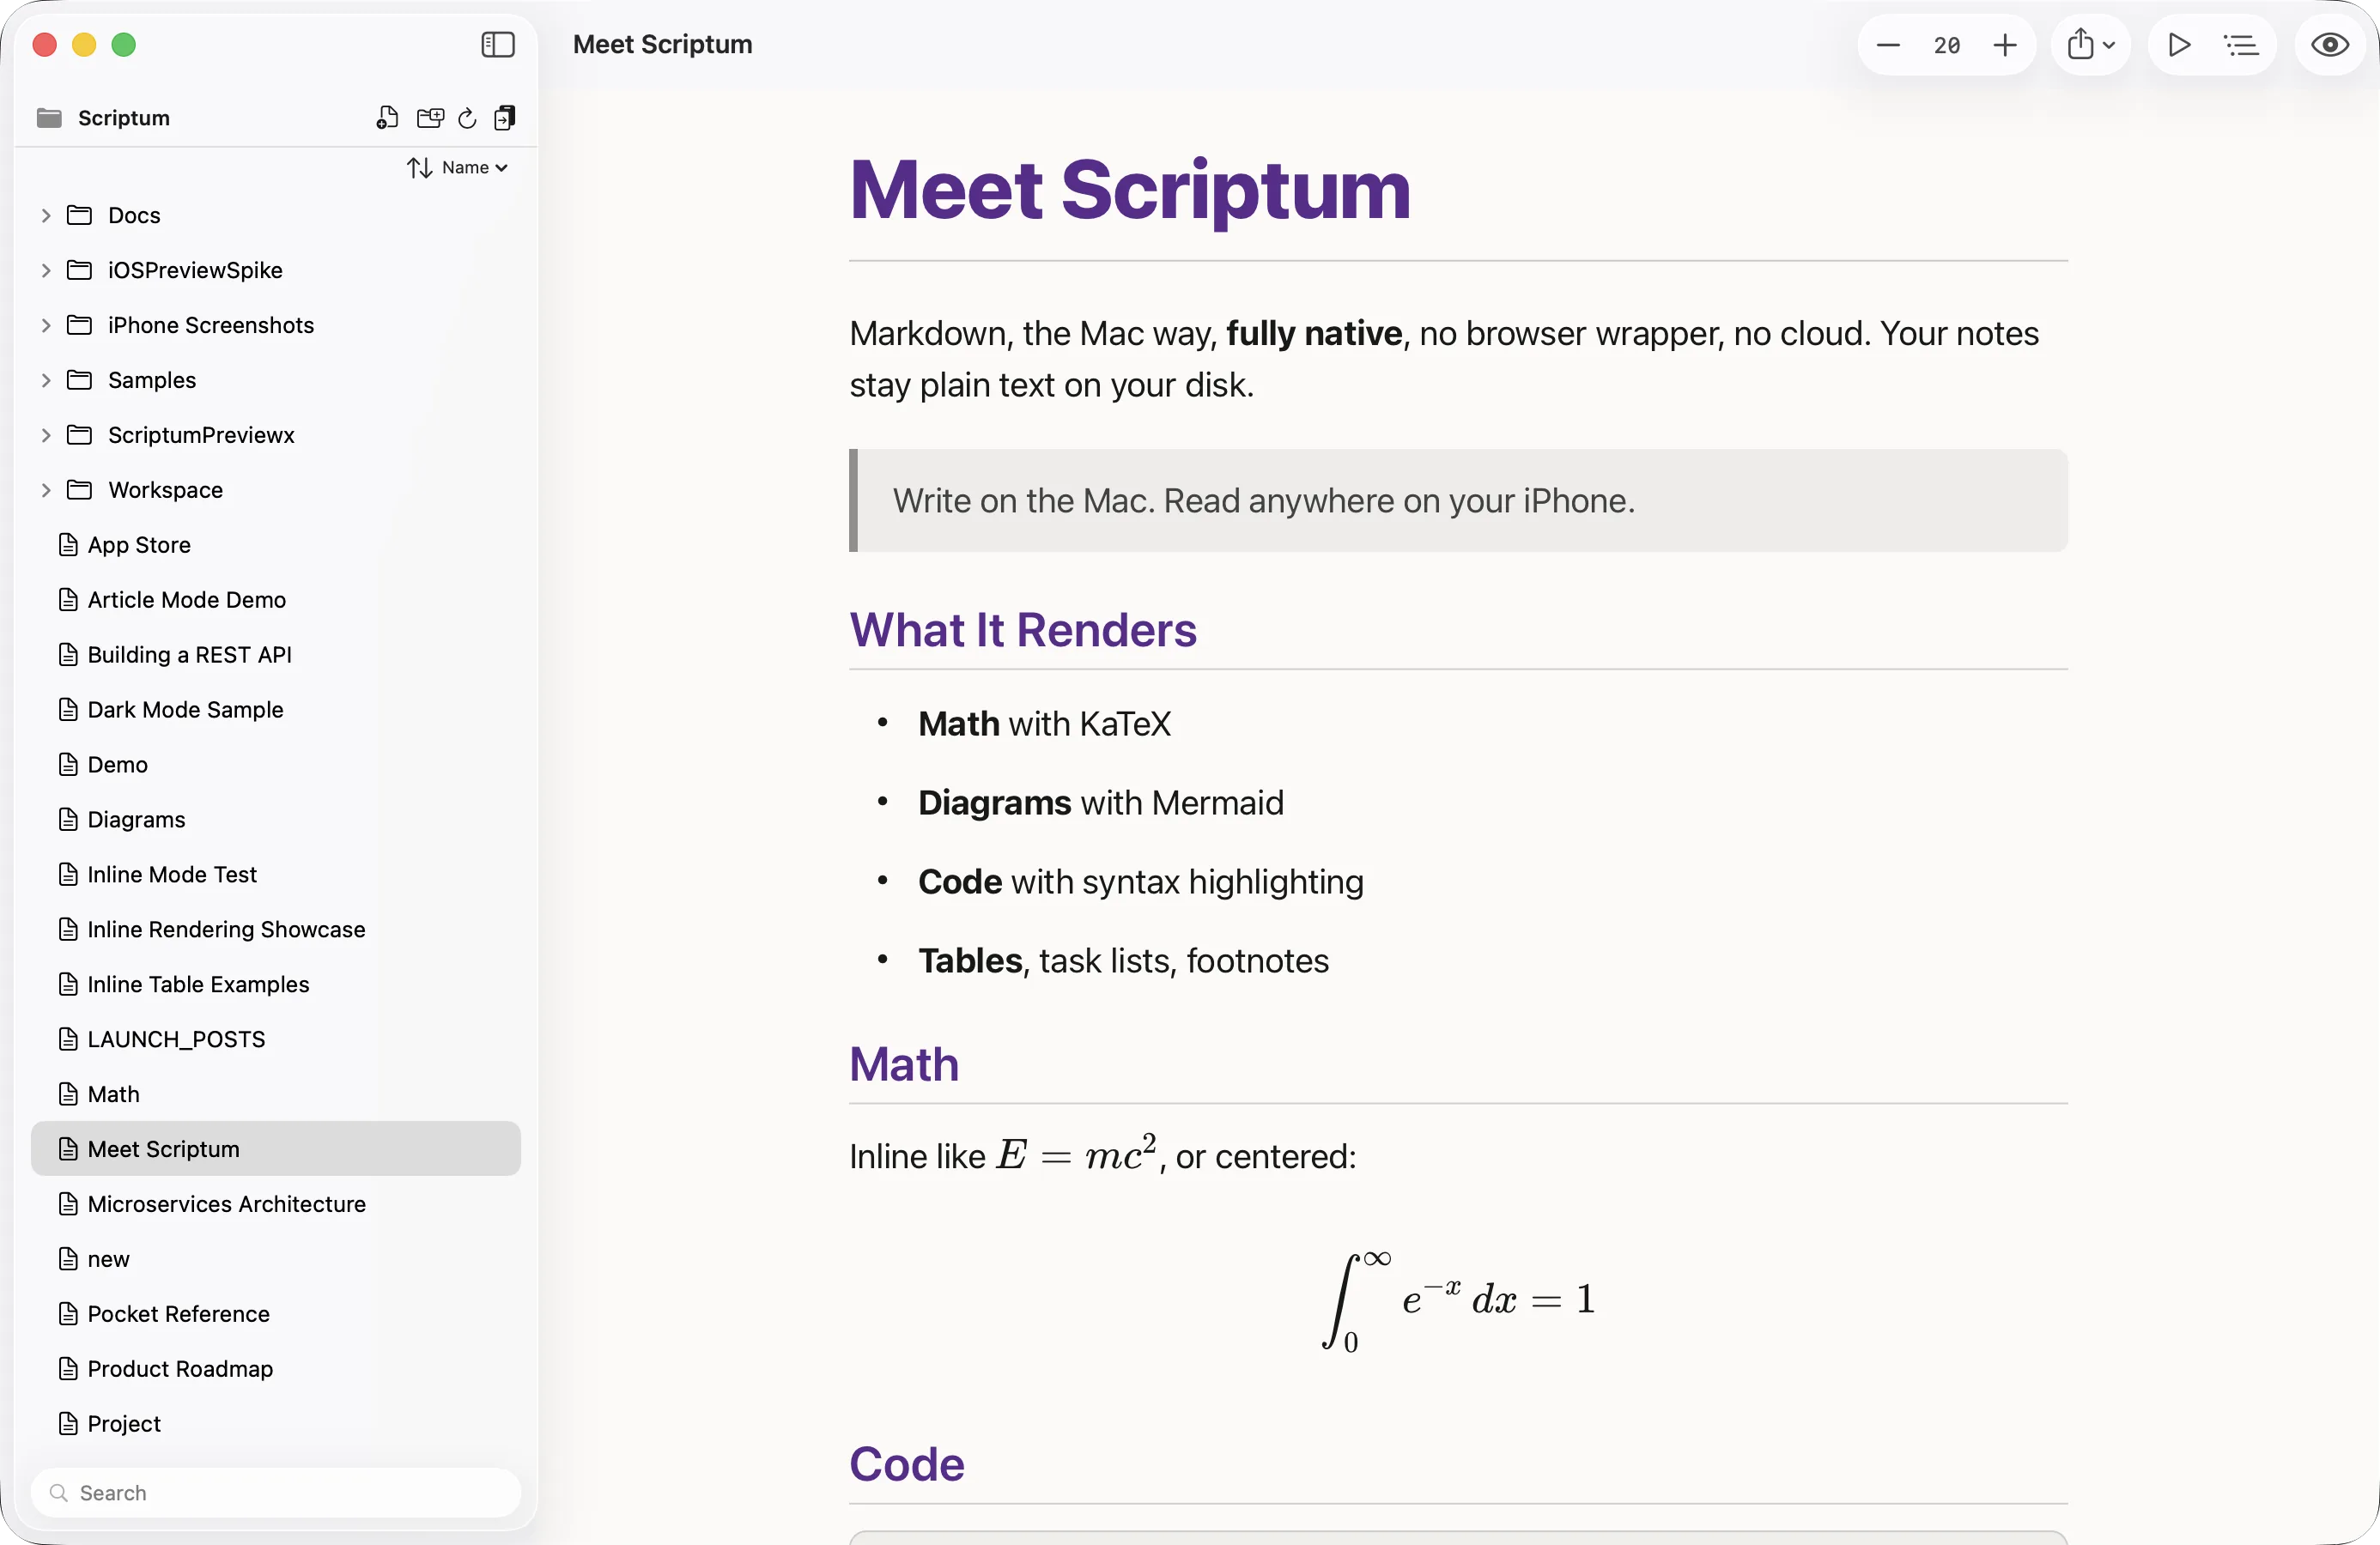This screenshot has height=1545, width=2380.
Task: Click the iOSPreviewSpike folder icon
Action: pos(79,271)
